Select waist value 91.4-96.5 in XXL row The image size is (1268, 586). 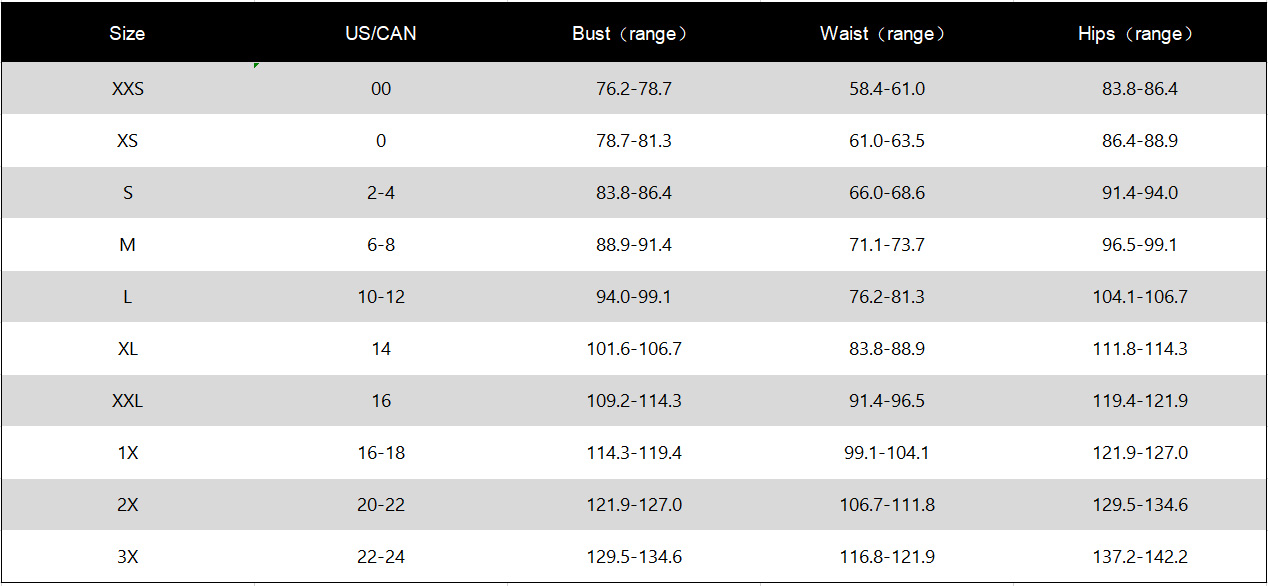click(887, 401)
